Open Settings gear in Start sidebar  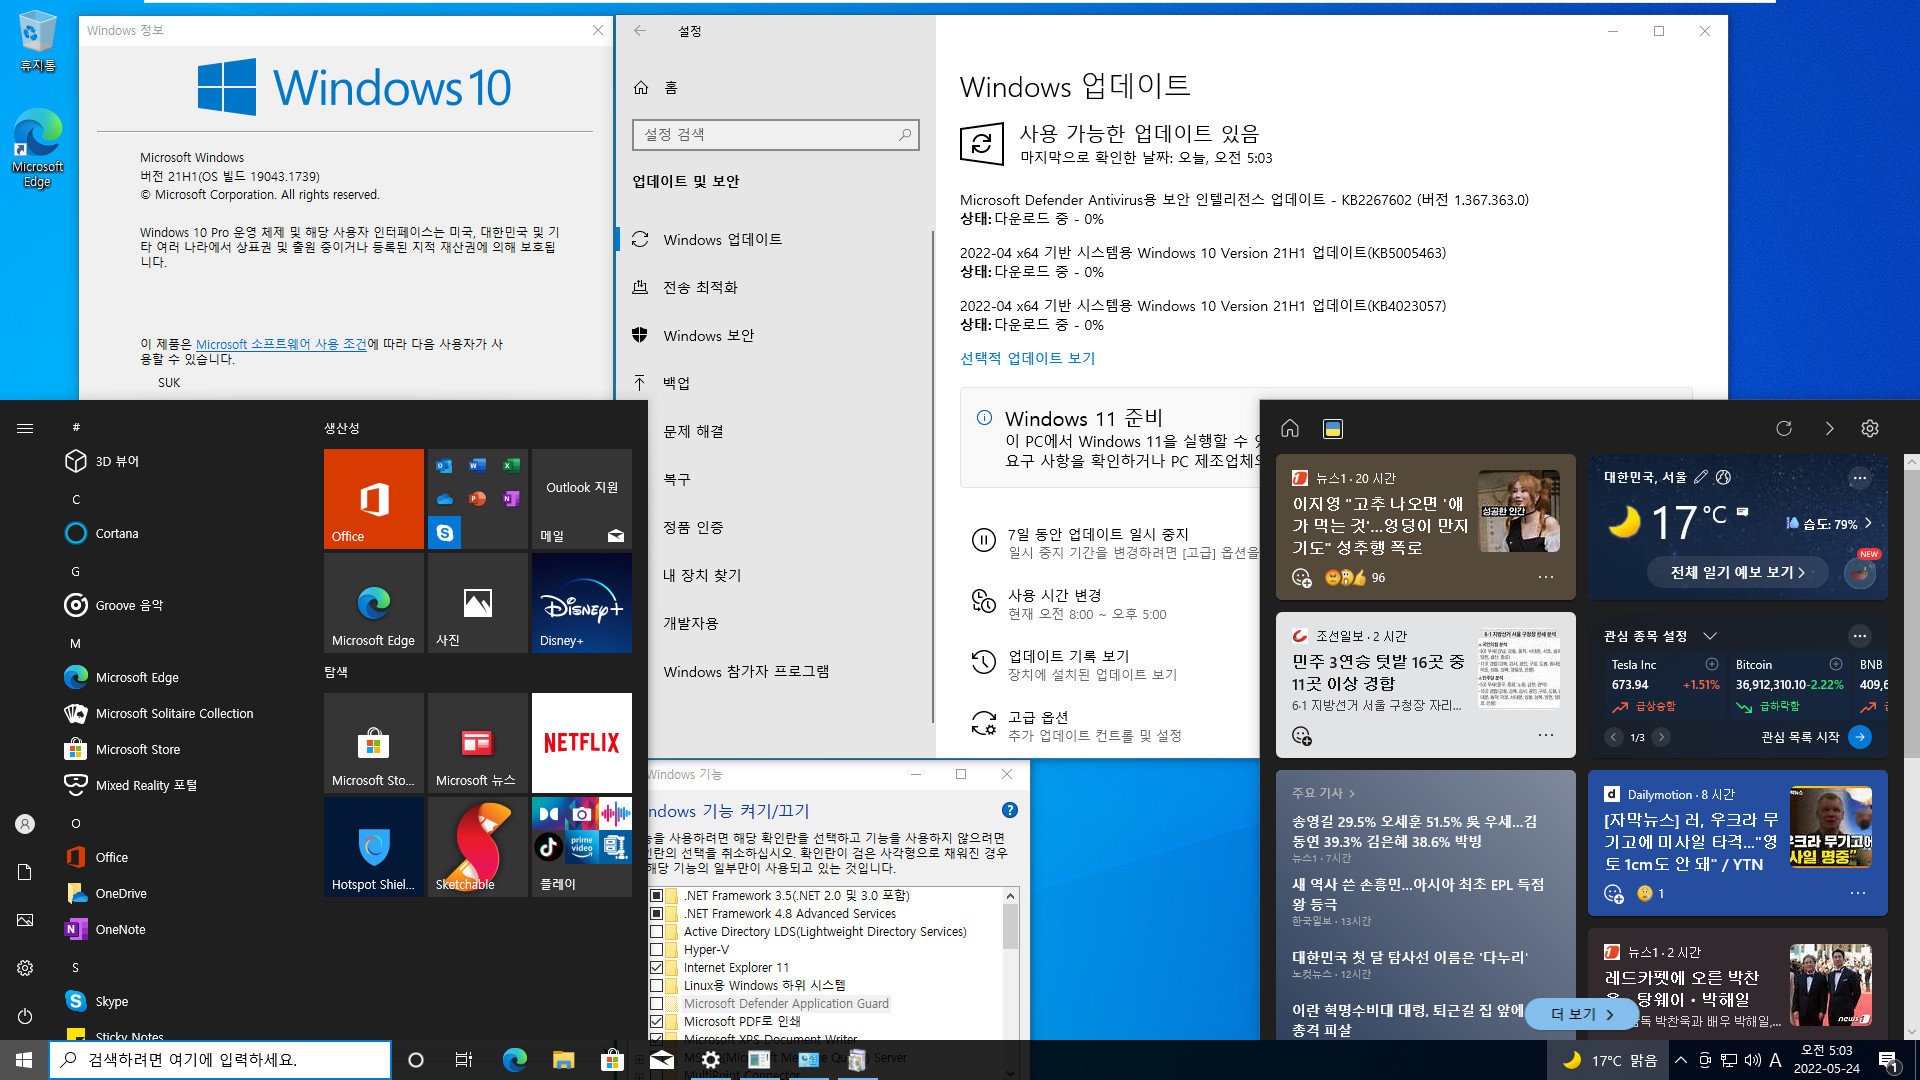[25, 968]
